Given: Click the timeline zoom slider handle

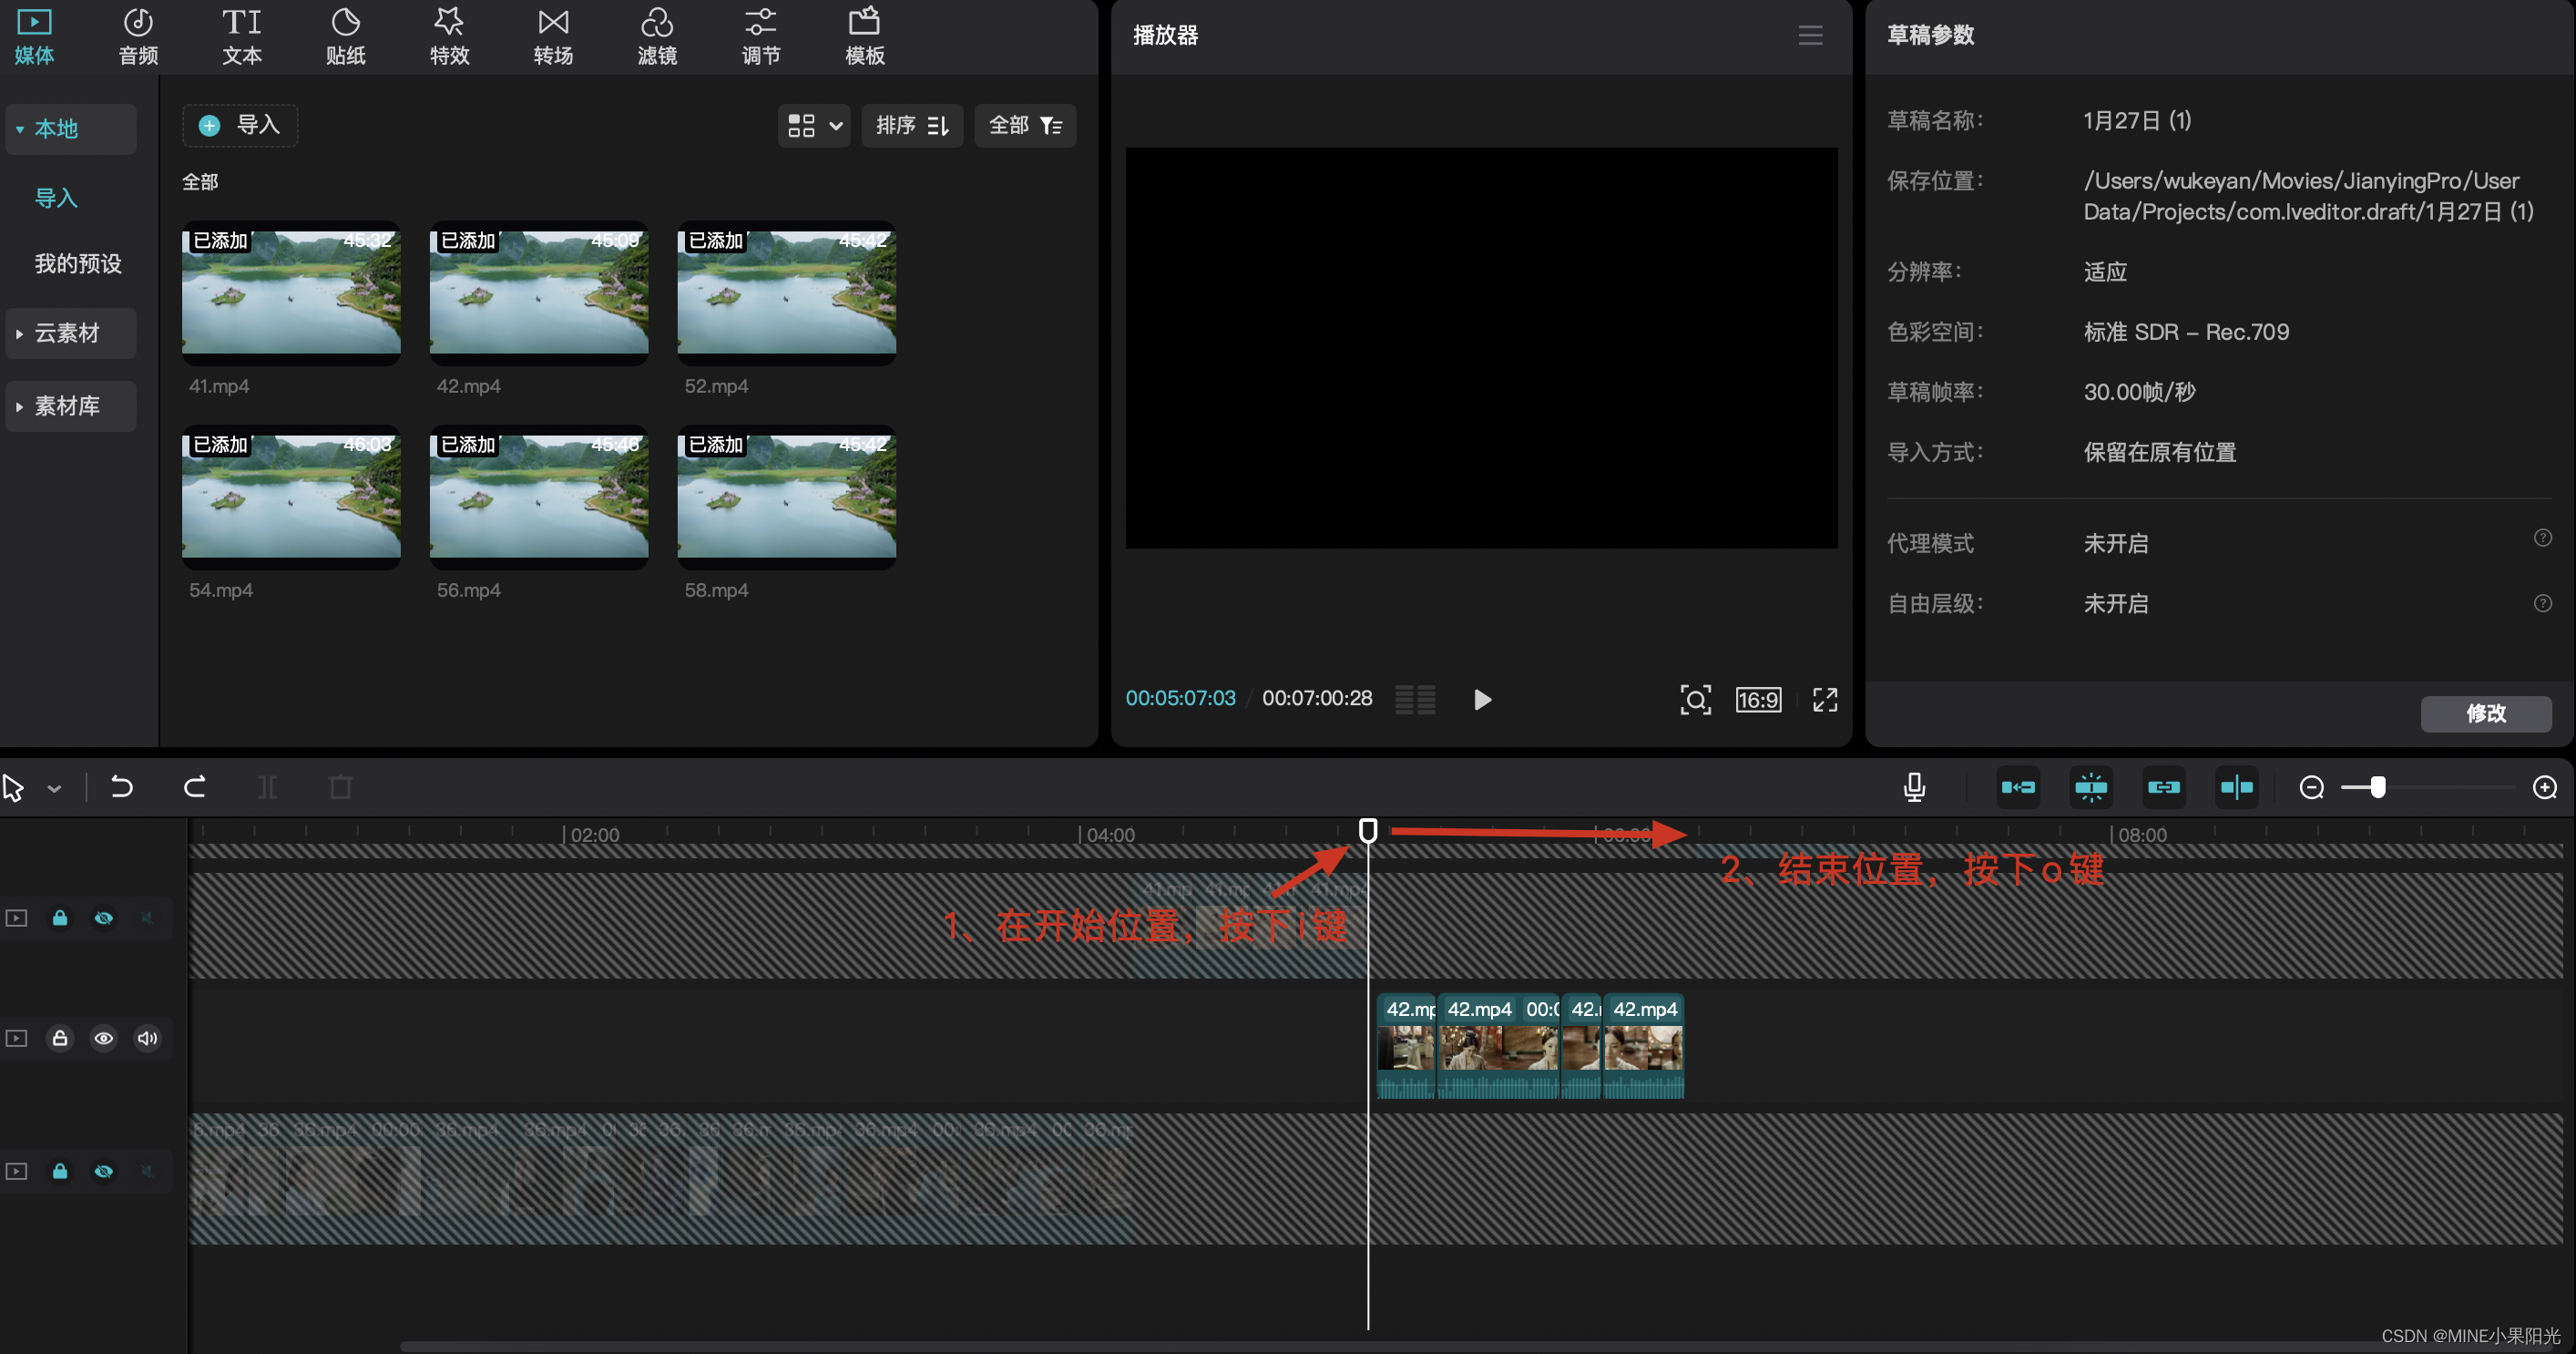Looking at the screenshot, I should point(2378,787).
